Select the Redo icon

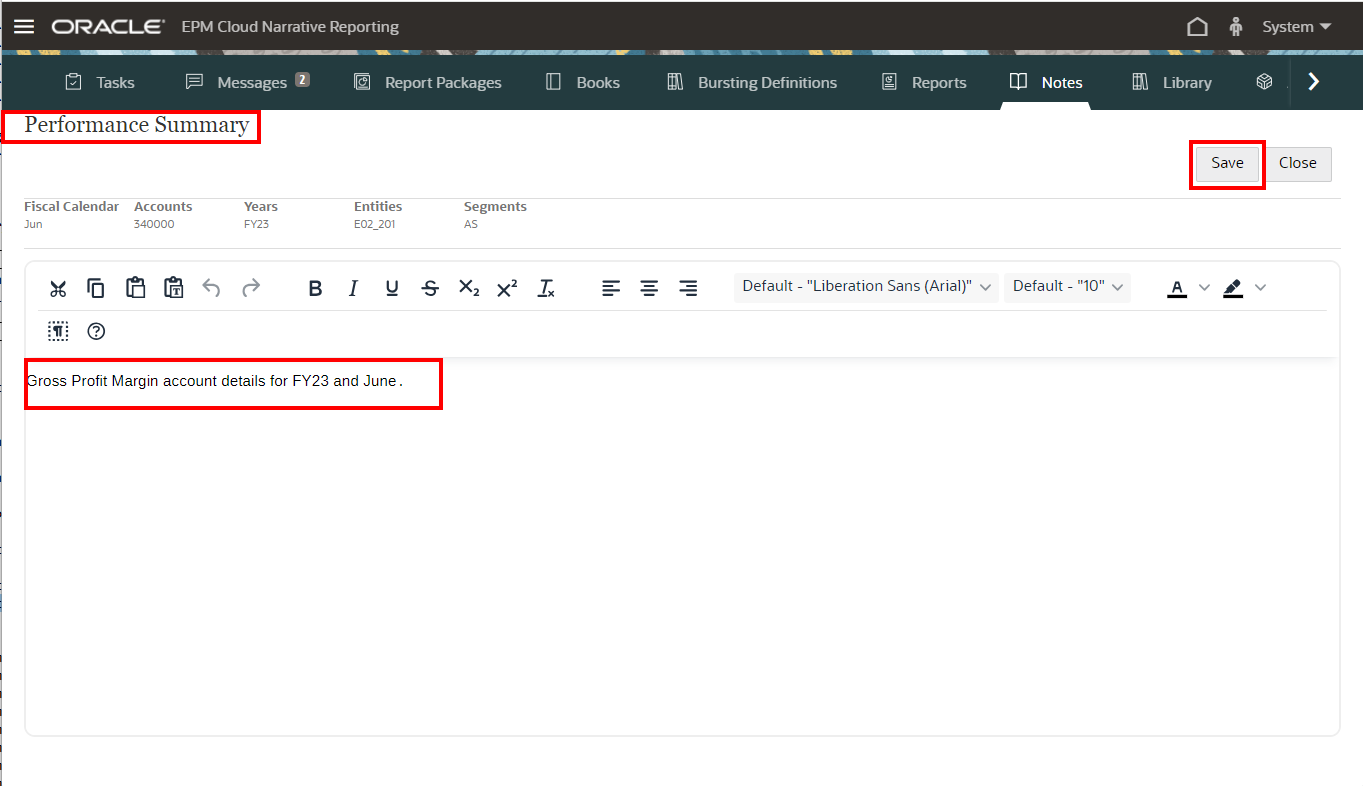[x=250, y=288]
